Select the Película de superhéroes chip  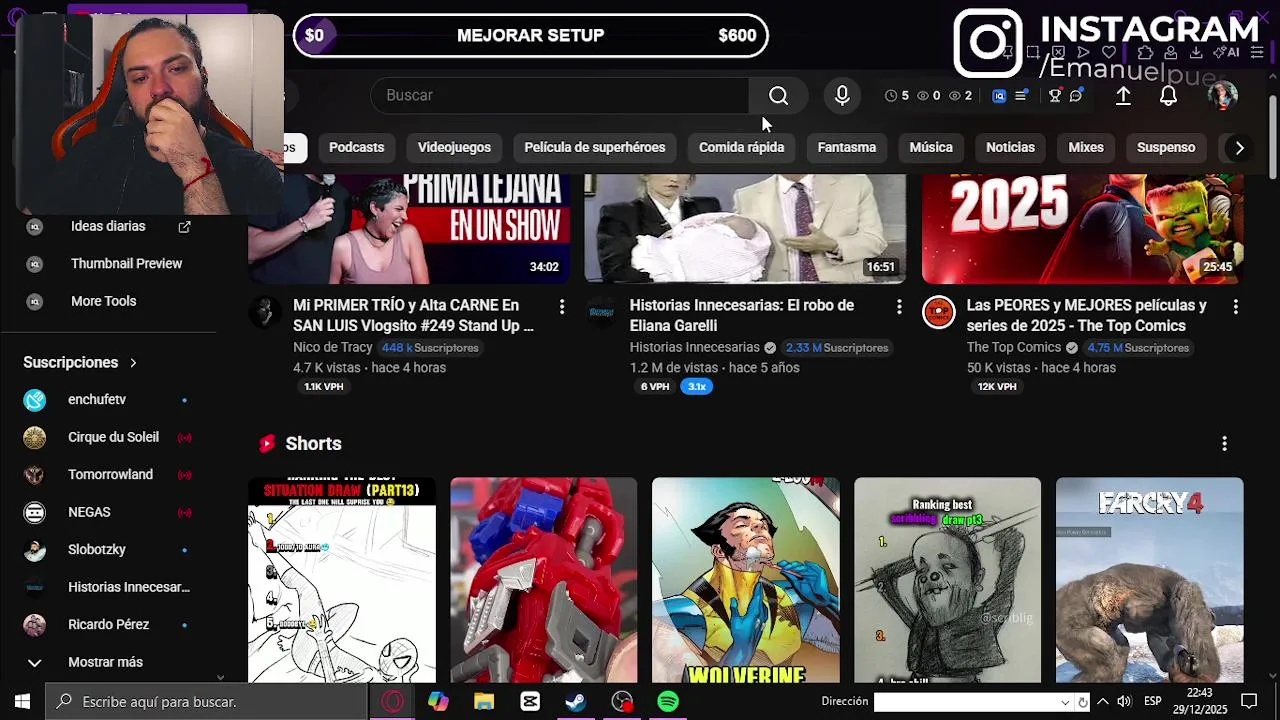595,147
